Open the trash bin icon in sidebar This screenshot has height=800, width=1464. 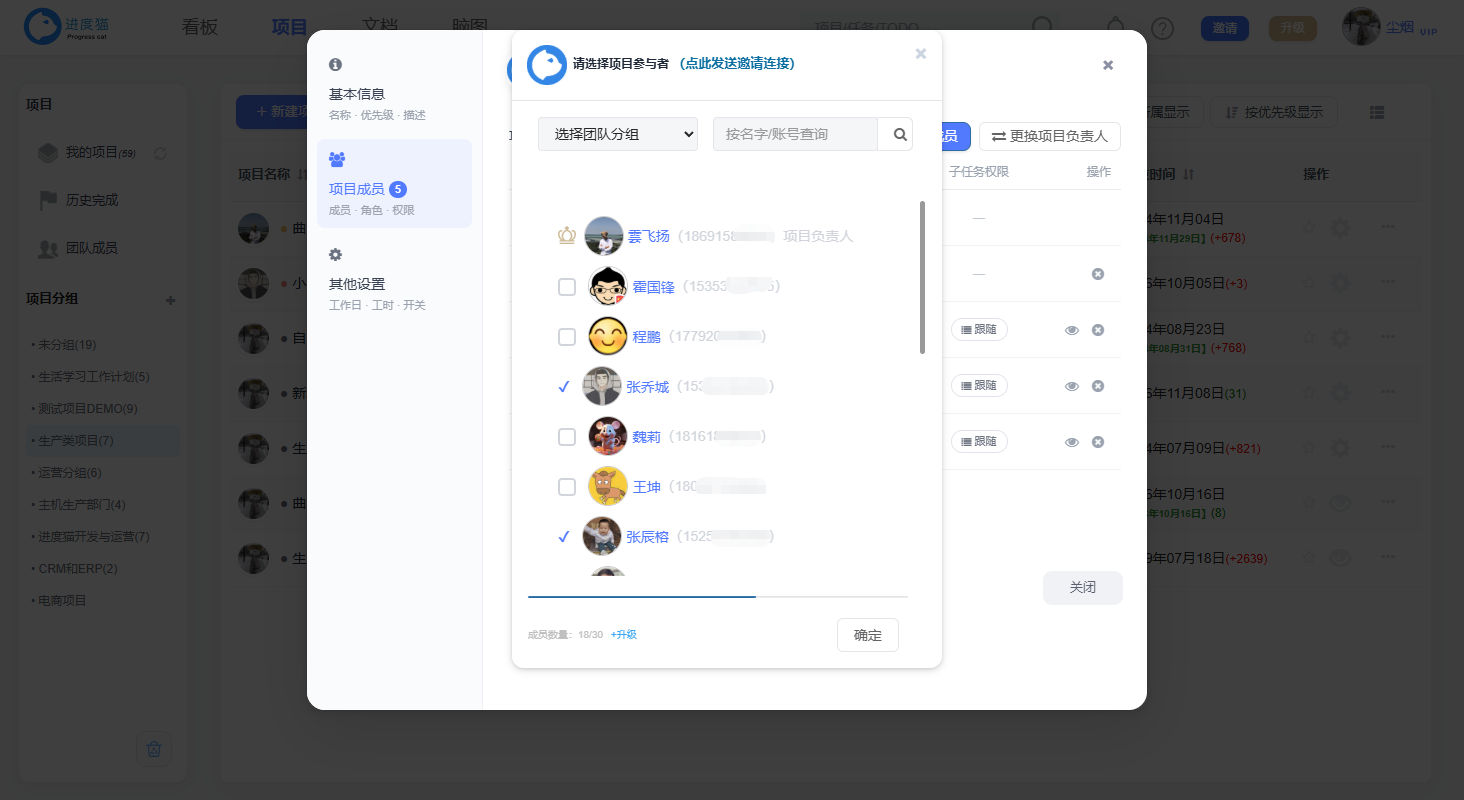(154, 748)
